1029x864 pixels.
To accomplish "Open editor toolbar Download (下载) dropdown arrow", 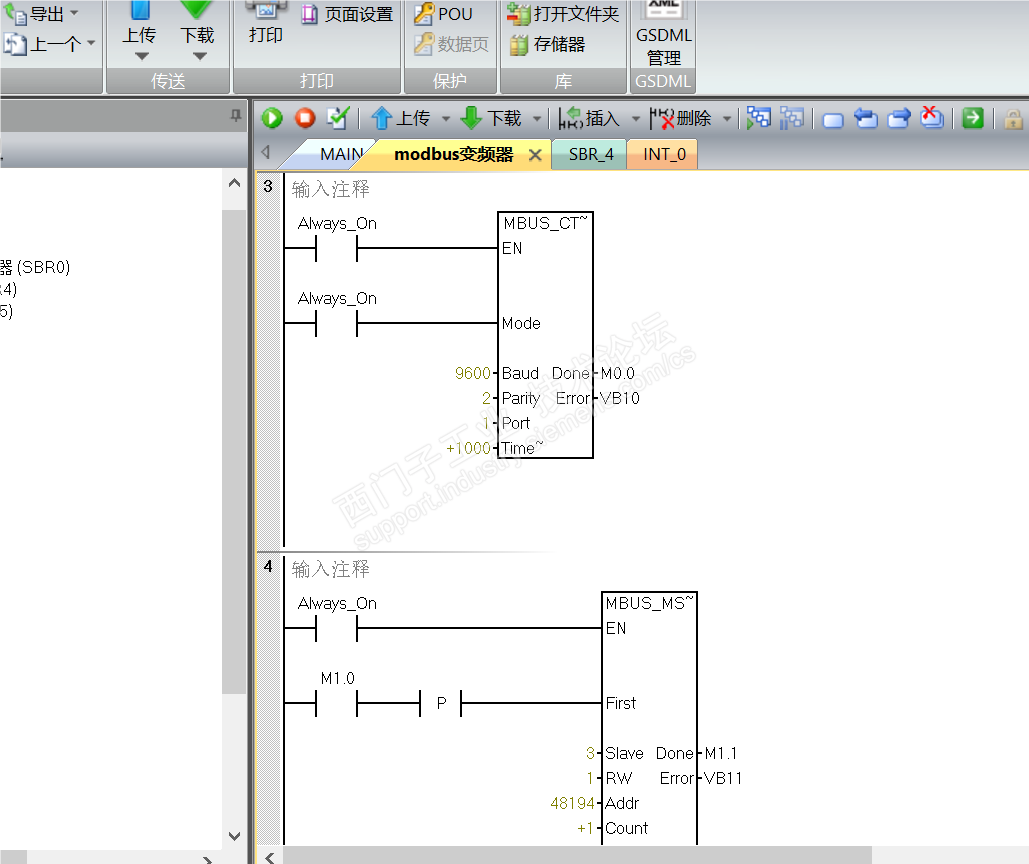I will tap(537, 119).
